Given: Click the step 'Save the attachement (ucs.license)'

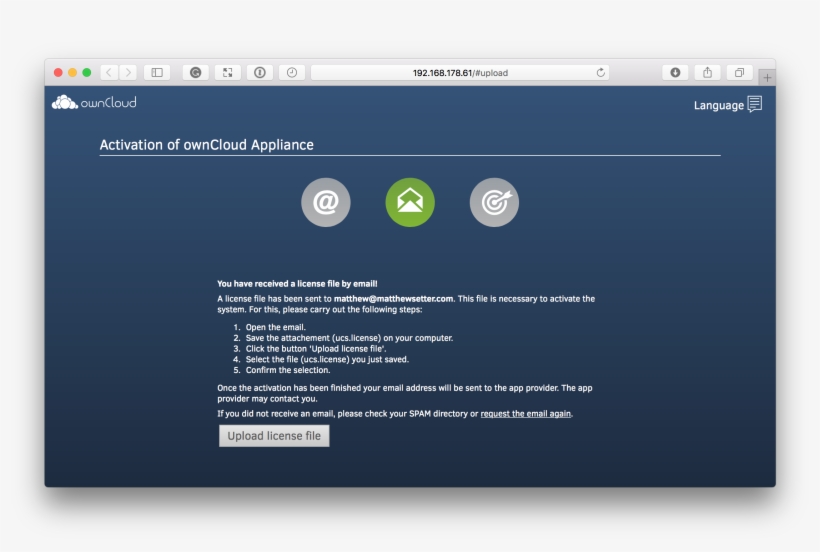Looking at the screenshot, I should (349, 338).
